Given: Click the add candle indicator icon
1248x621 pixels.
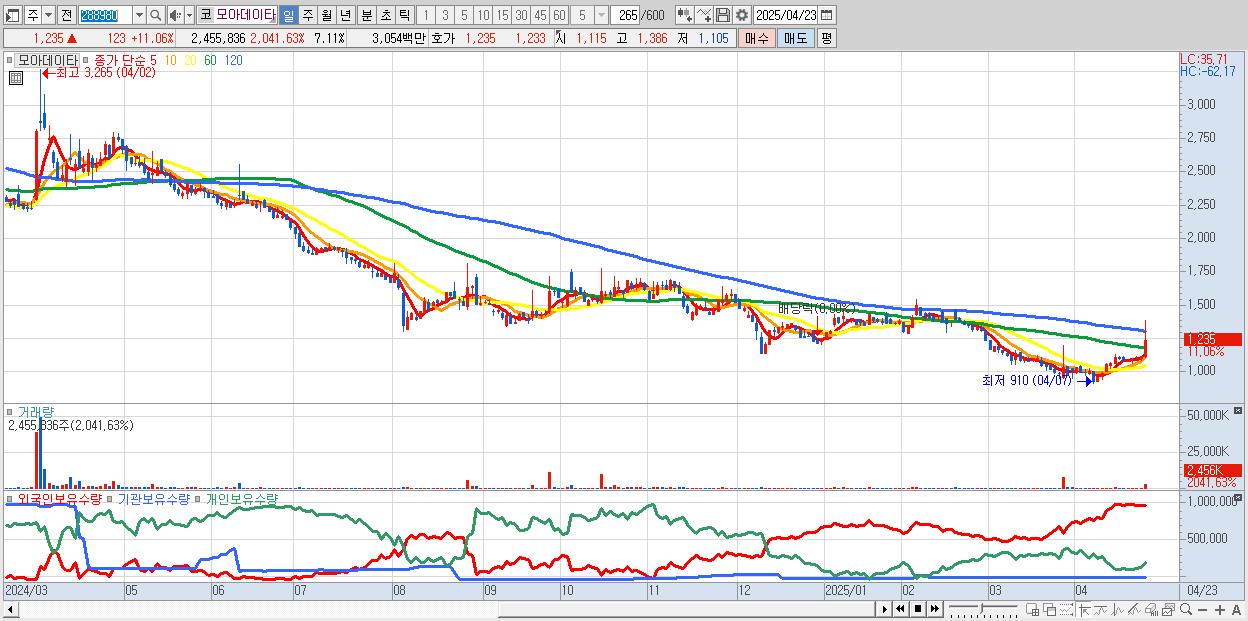Looking at the screenshot, I should point(684,15).
